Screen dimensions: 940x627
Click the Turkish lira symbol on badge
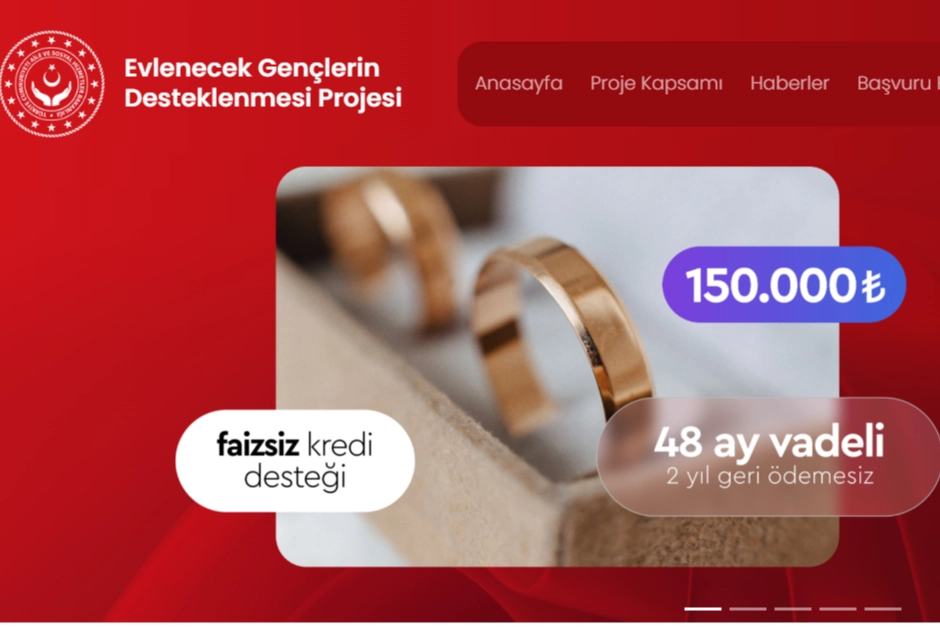click(x=873, y=287)
